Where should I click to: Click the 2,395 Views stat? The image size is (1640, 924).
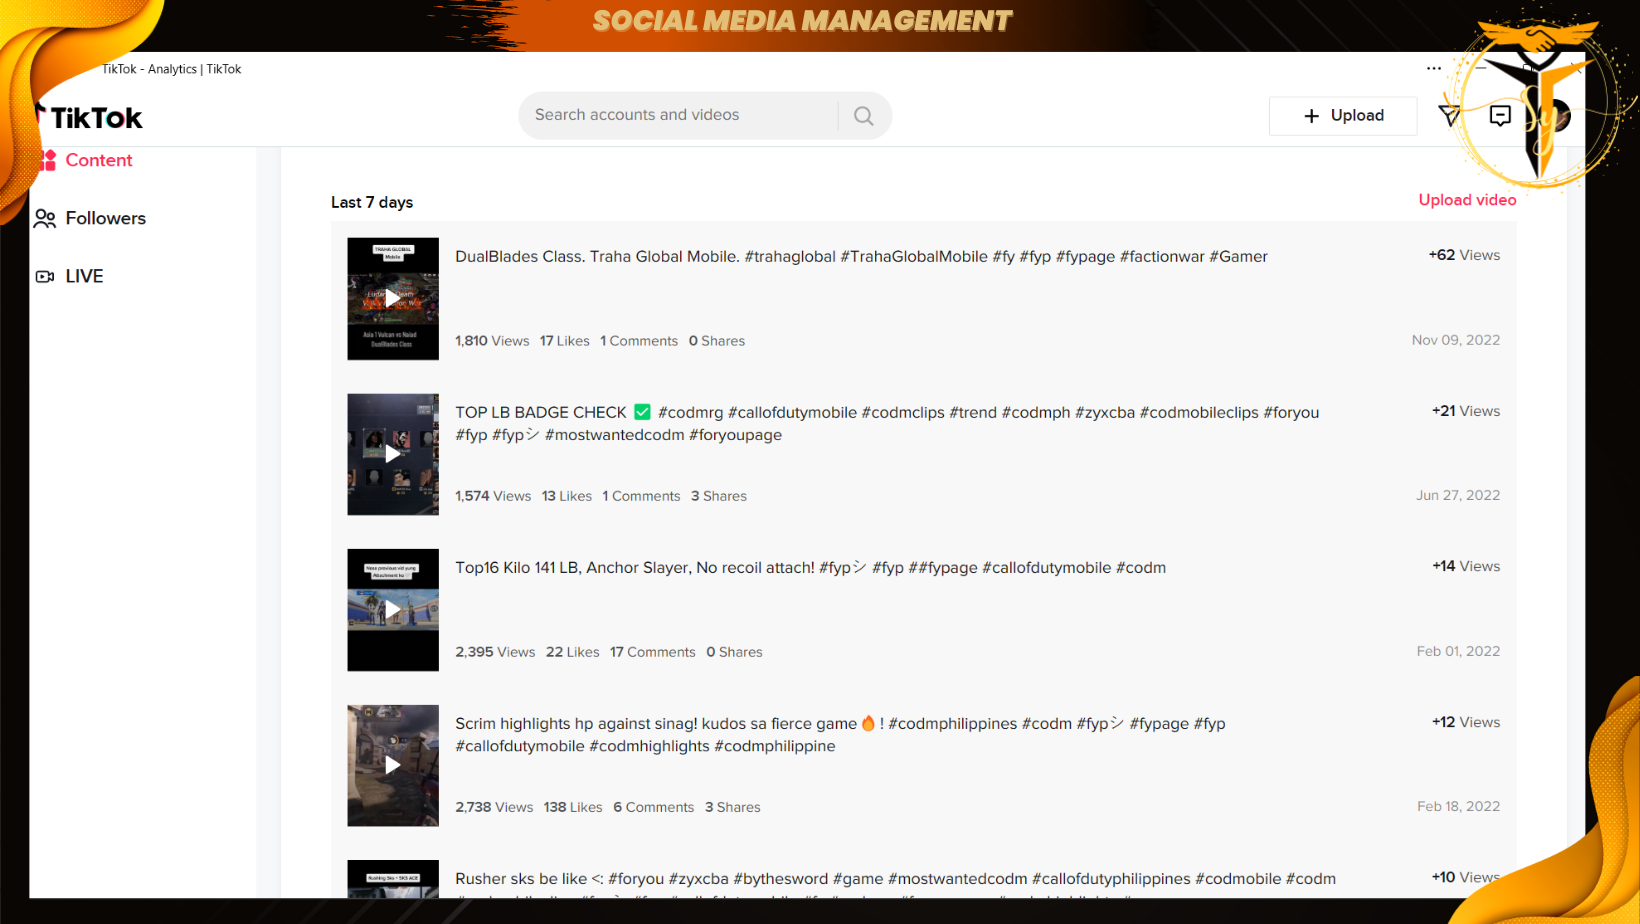[495, 652]
